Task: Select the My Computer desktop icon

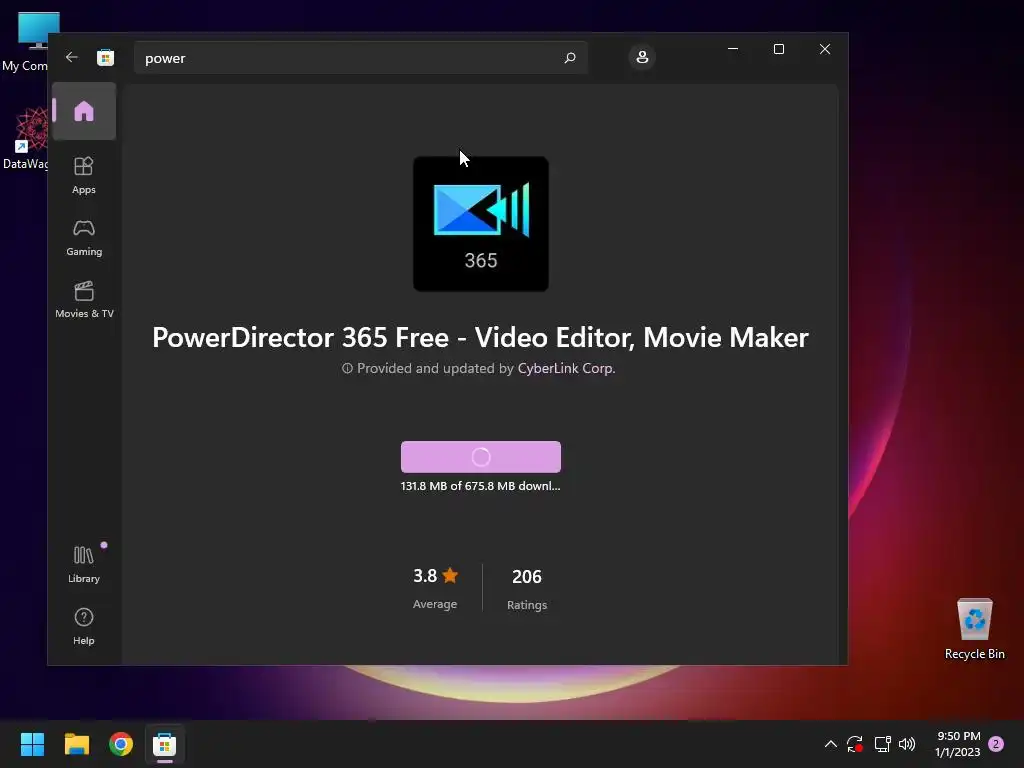Action: tap(26, 42)
